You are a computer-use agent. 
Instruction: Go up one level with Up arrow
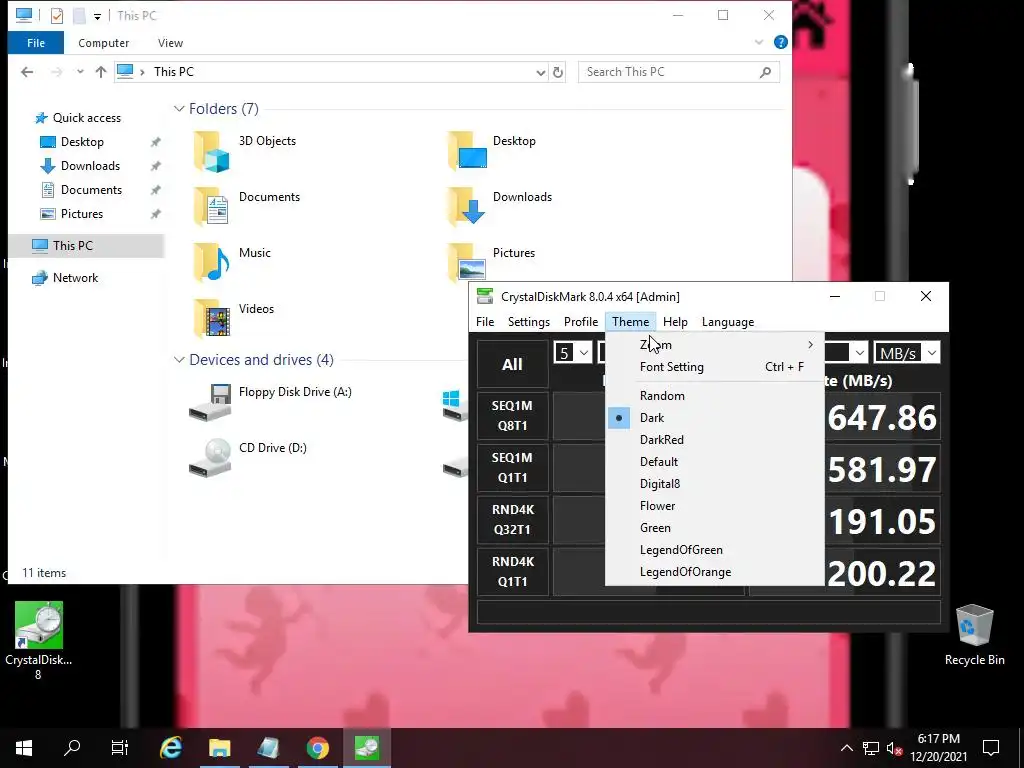point(101,72)
